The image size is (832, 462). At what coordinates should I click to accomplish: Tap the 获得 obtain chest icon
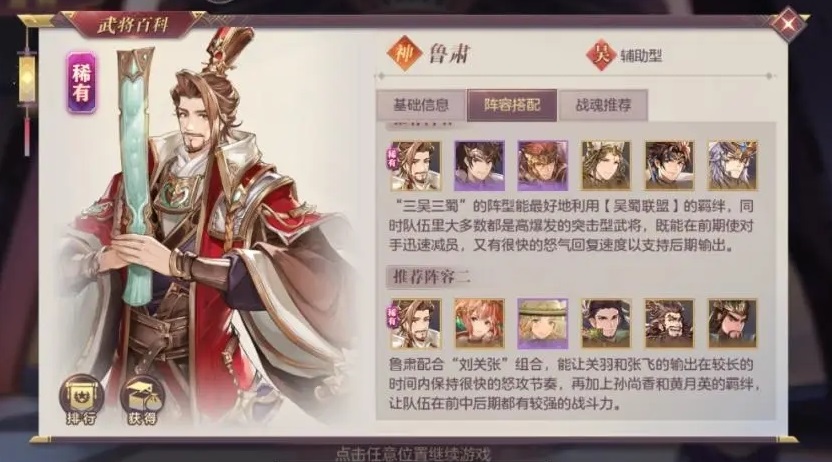(142, 399)
